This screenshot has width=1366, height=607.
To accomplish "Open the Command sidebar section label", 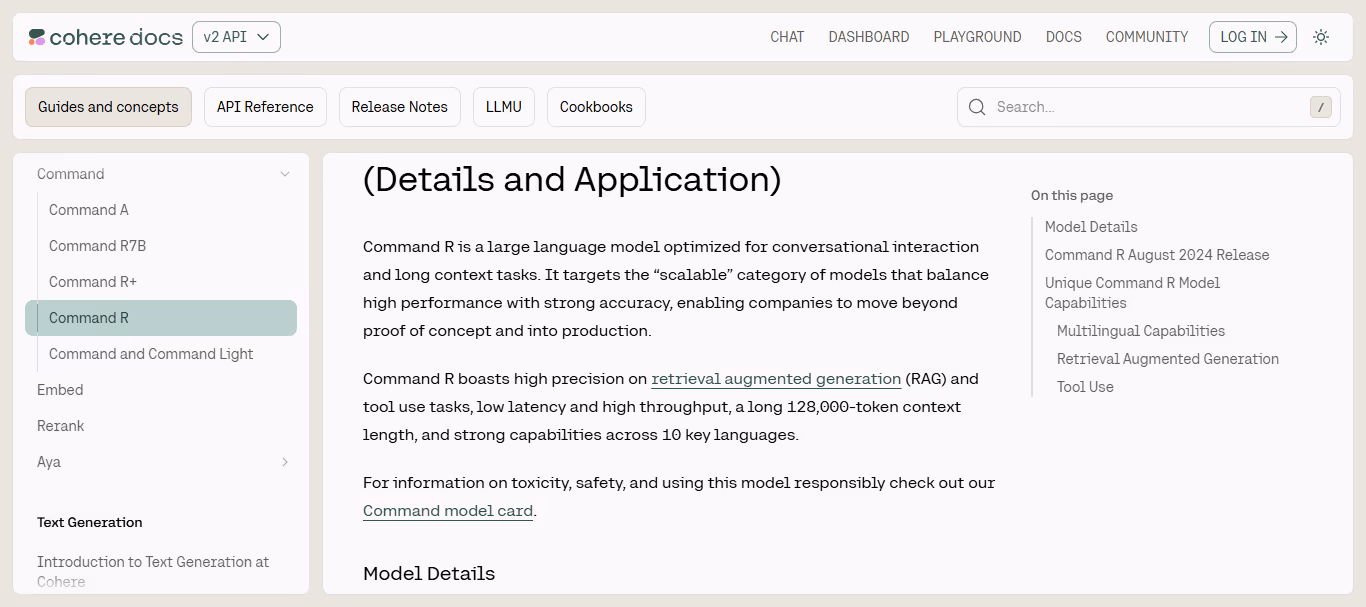I will click(70, 174).
